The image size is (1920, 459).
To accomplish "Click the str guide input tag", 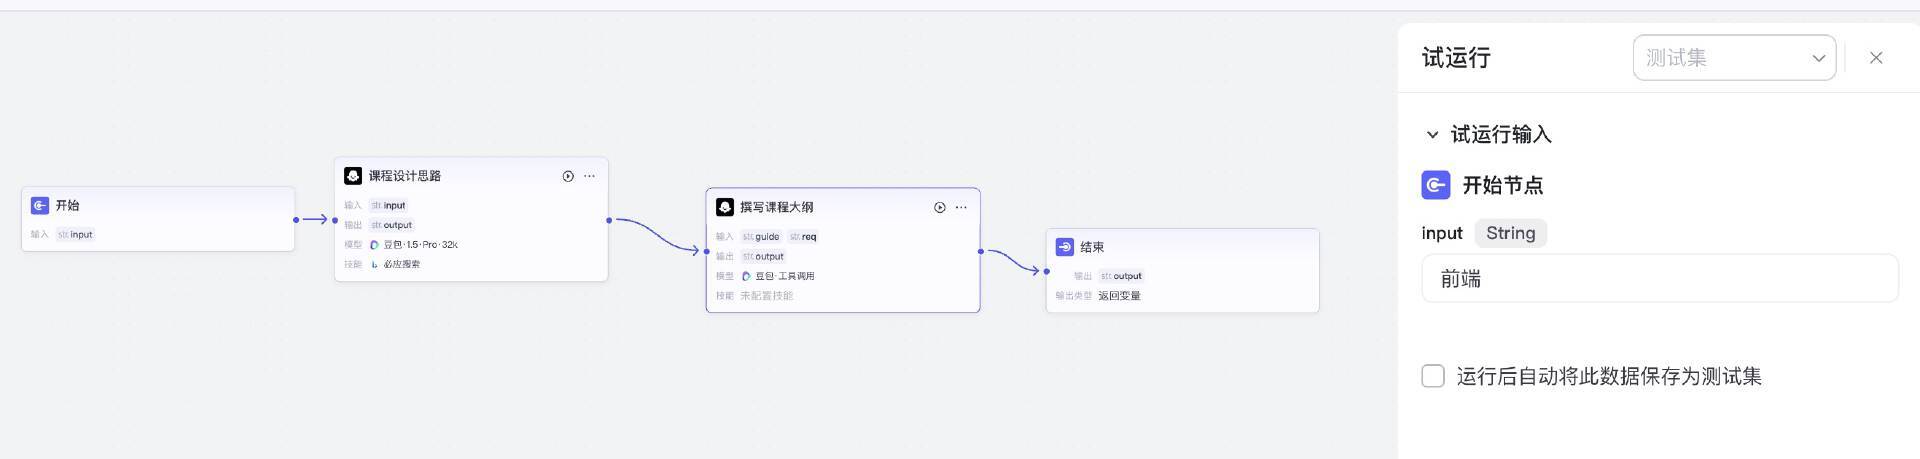I will point(761,237).
